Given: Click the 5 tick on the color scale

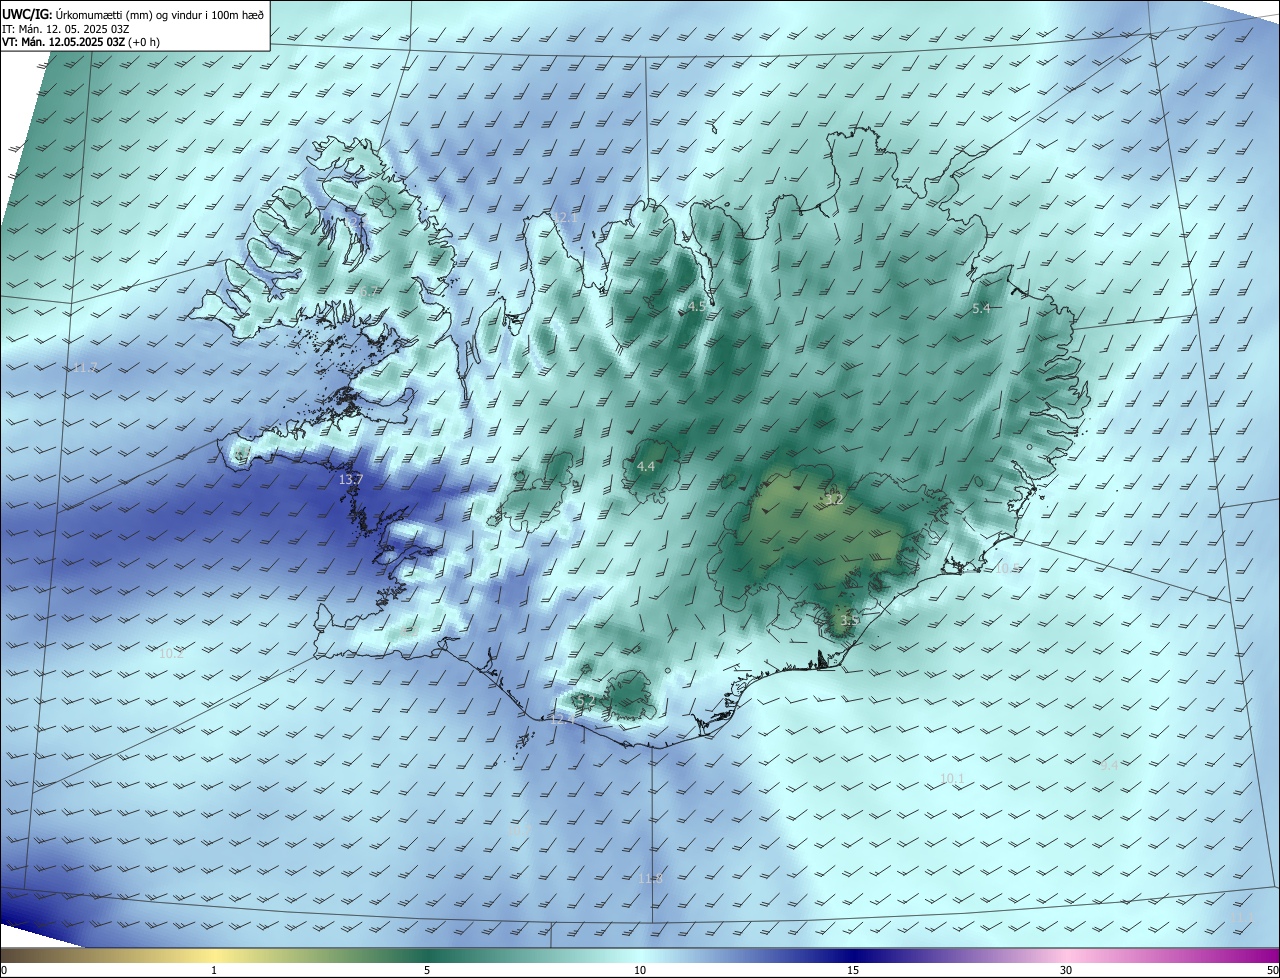Looking at the screenshot, I should tap(427, 971).
